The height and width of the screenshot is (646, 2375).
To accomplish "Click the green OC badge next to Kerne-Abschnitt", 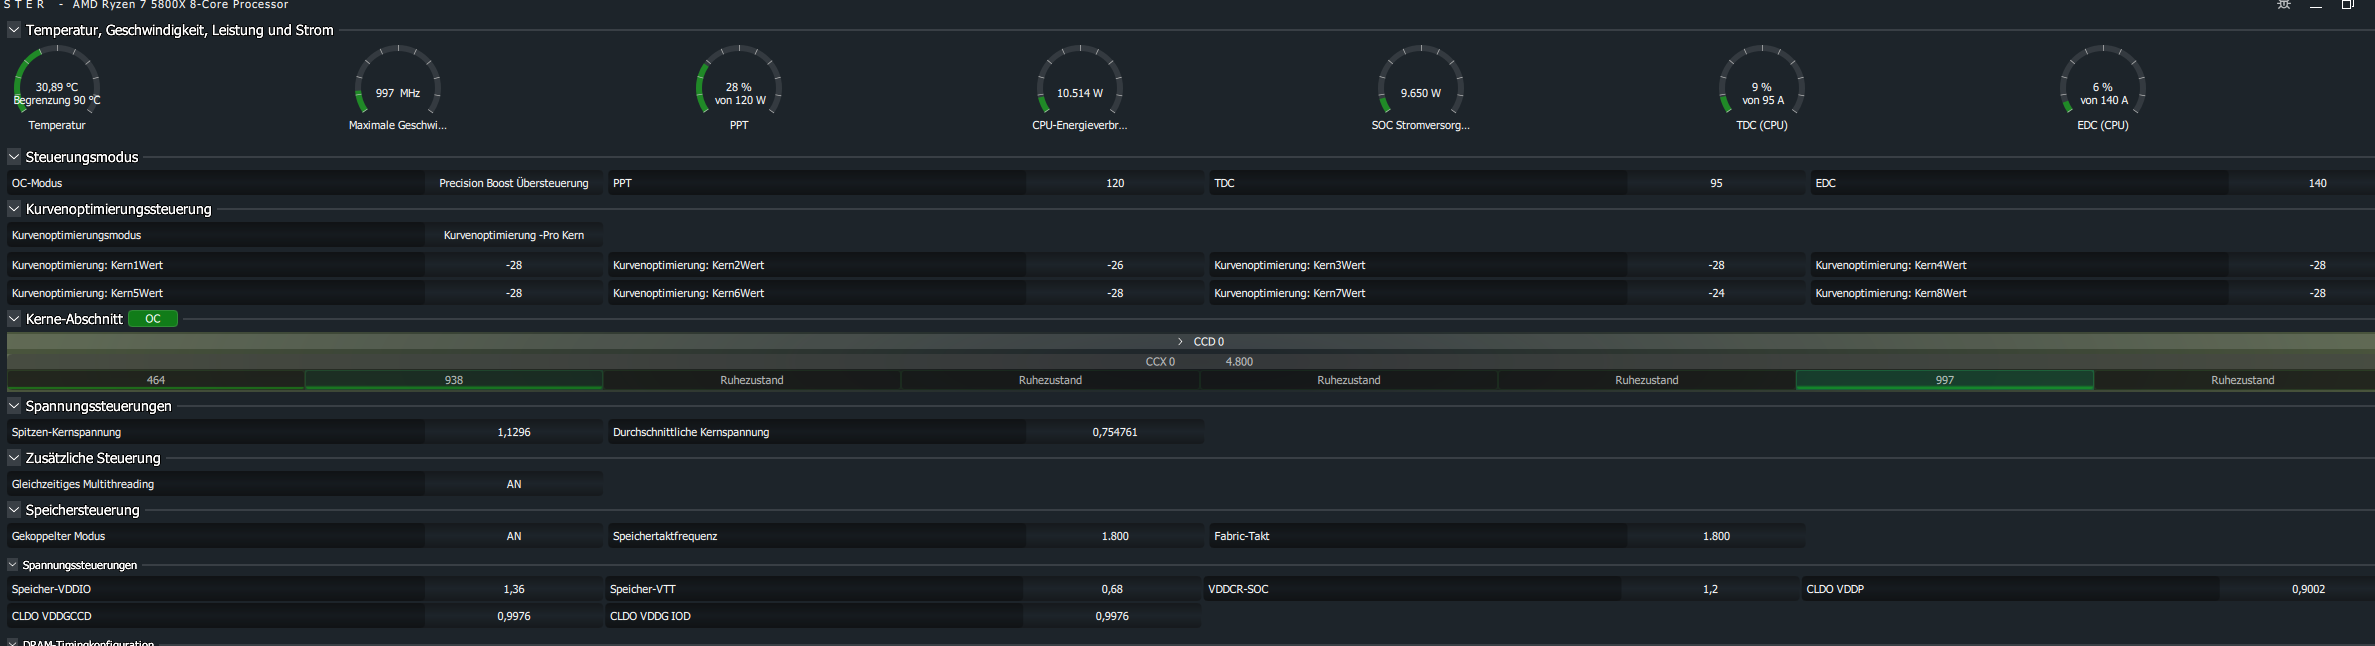I will (x=153, y=319).
